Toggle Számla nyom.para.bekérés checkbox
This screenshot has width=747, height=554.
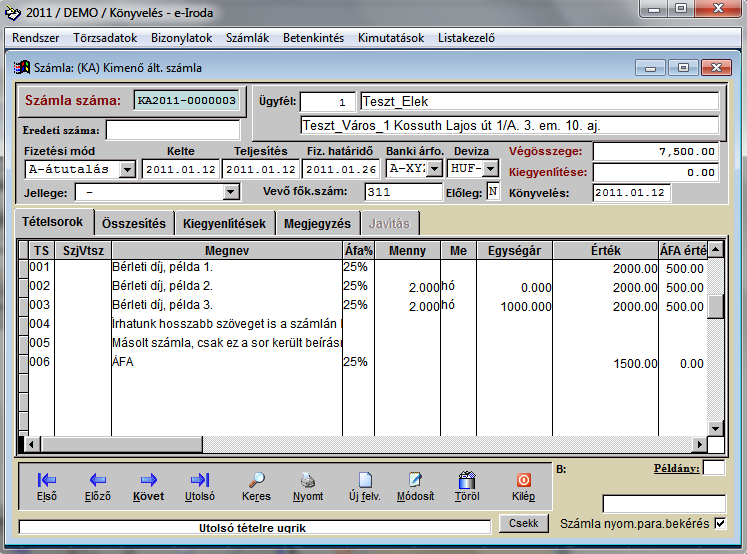tap(719, 523)
